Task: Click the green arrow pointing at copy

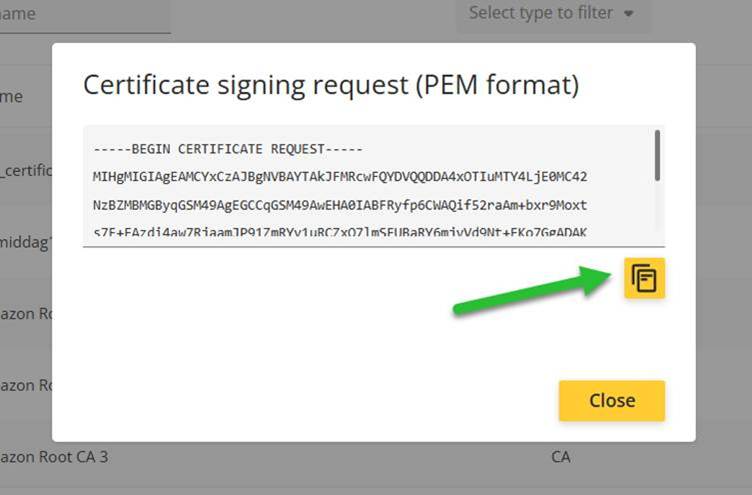Action: (532, 290)
